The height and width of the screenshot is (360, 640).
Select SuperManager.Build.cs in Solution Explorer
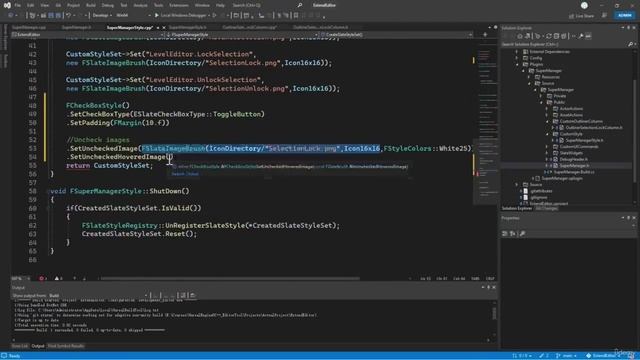[574, 172]
